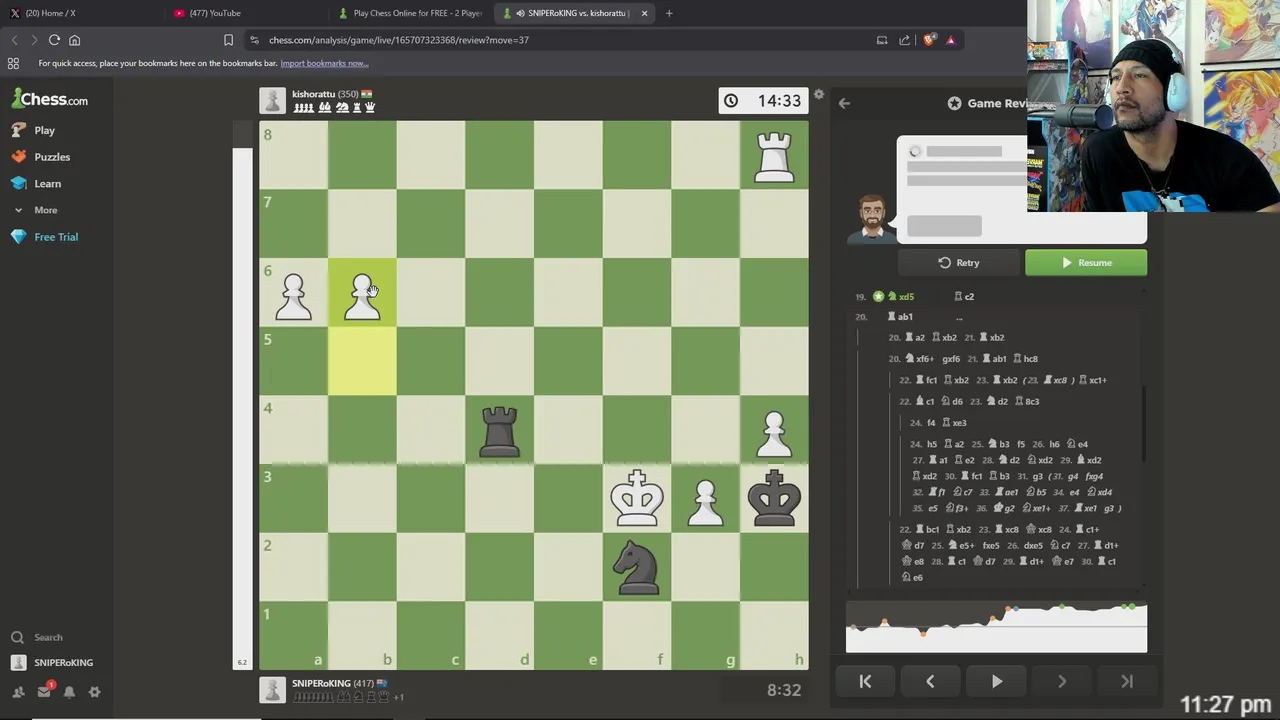Click the green Resume button
Screen dimensions: 1280x720
tap(1086, 263)
